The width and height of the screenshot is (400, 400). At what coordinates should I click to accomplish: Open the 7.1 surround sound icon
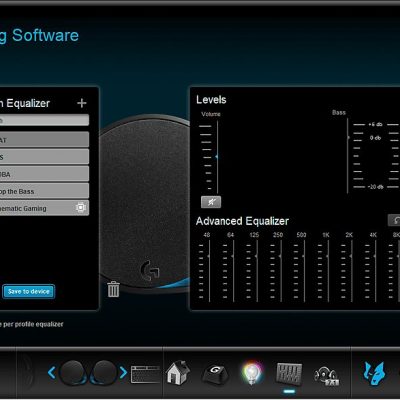coord(327,376)
